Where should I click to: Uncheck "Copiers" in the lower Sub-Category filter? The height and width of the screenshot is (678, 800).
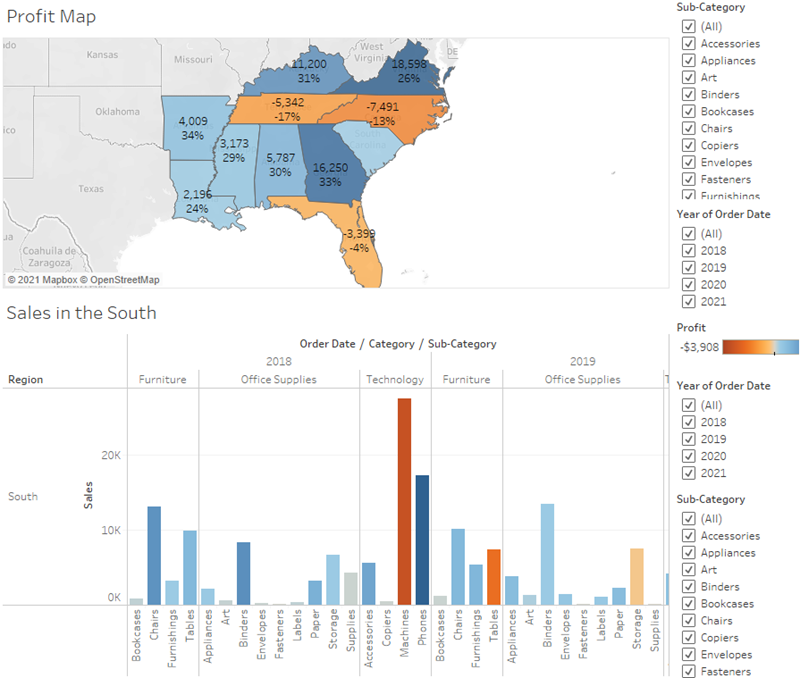[x=689, y=638]
